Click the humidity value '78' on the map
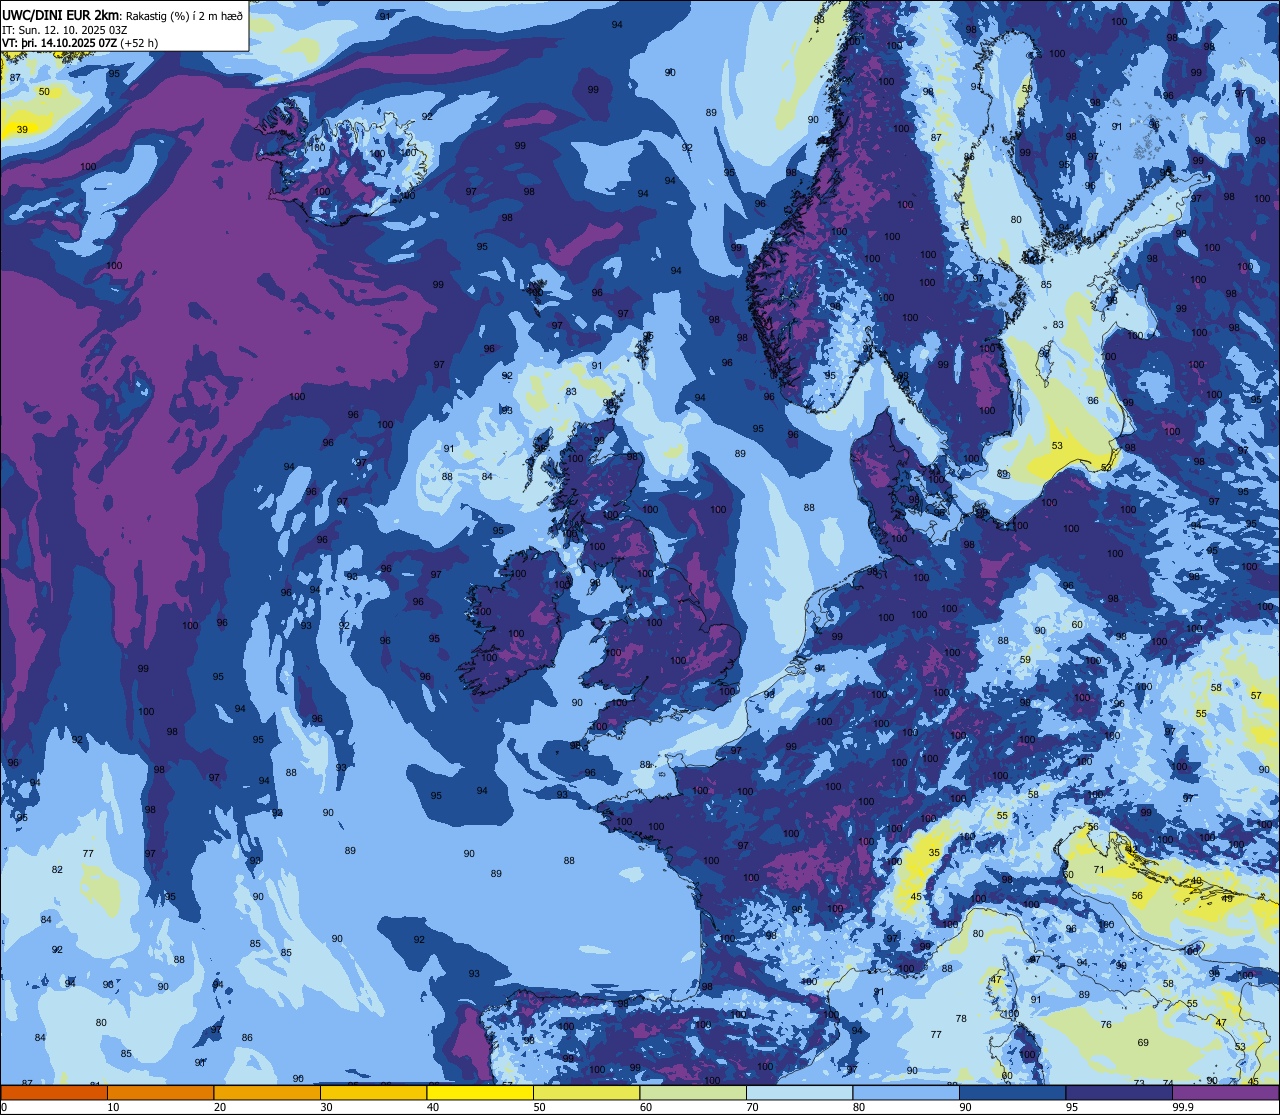The image size is (1280, 1115). coord(961,1019)
